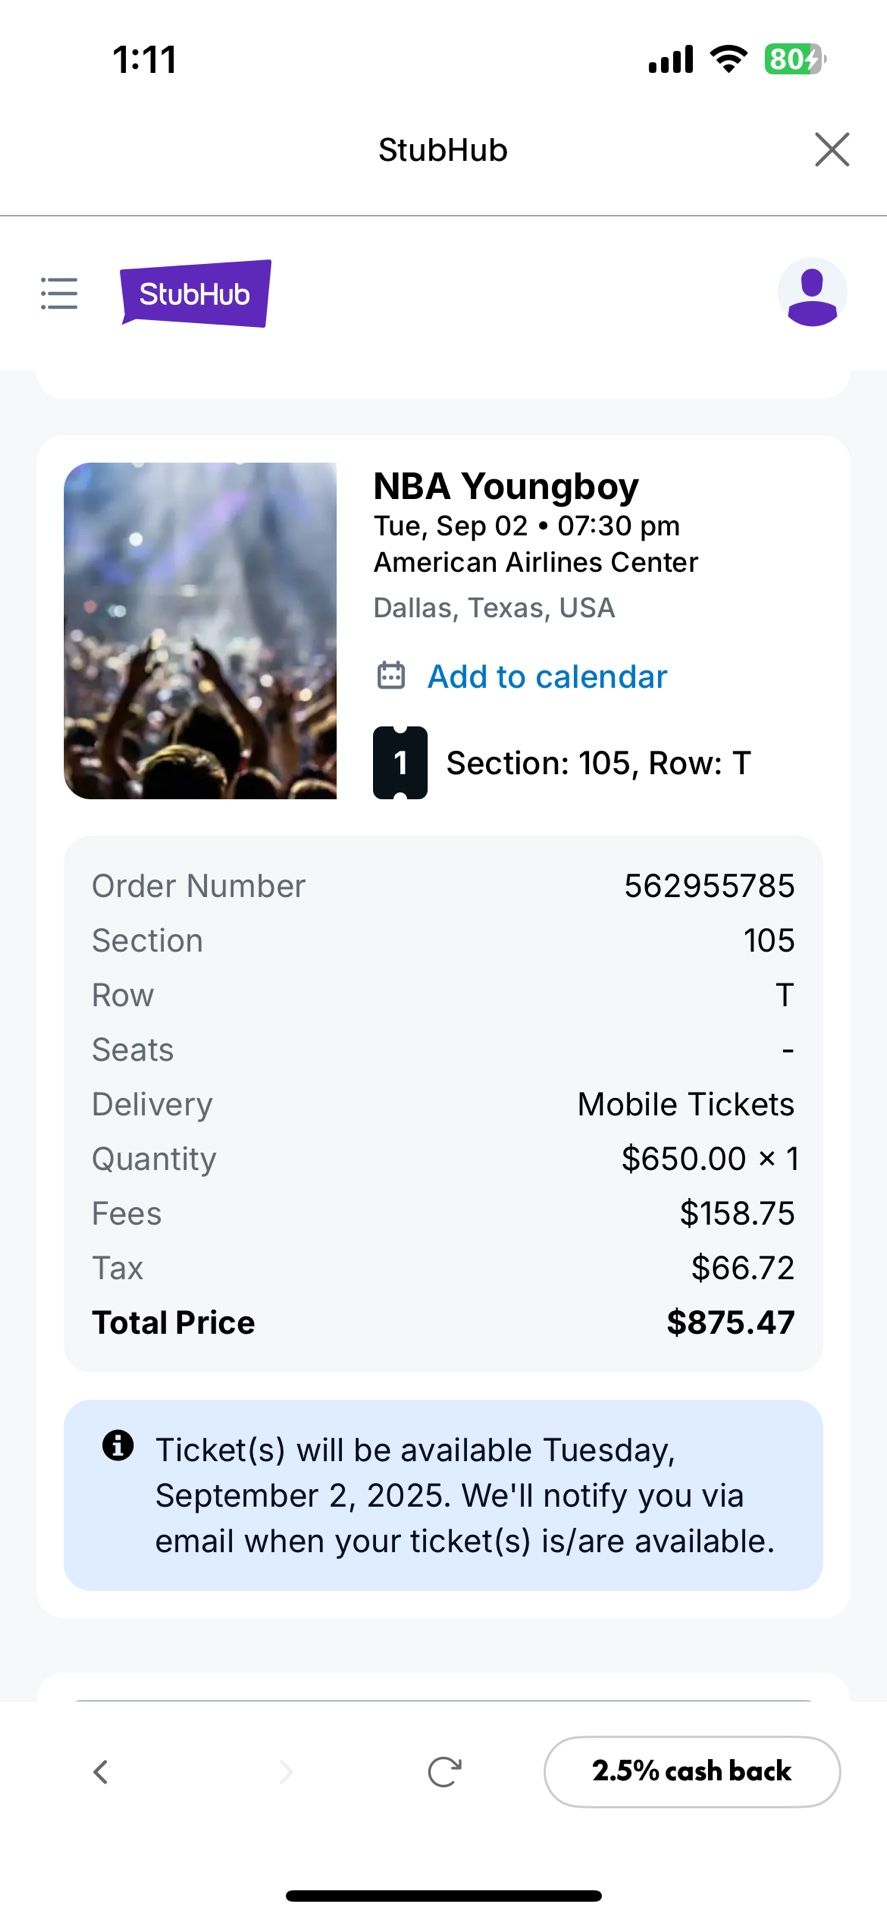887x1920 pixels.
Task: Tap the battery indicator in status bar
Action: click(x=795, y=60)
